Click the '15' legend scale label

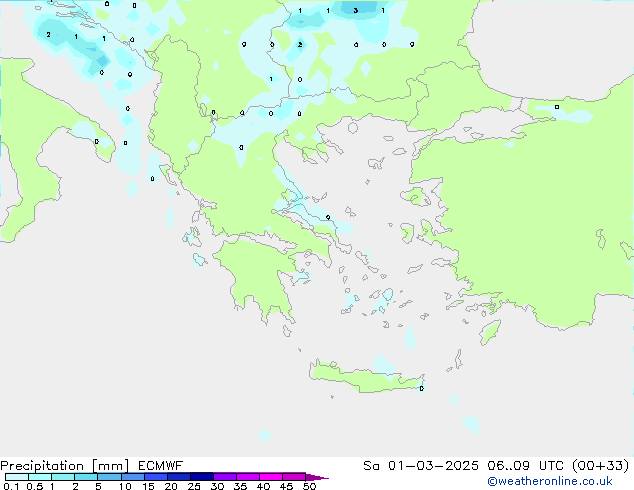[148, 486]
